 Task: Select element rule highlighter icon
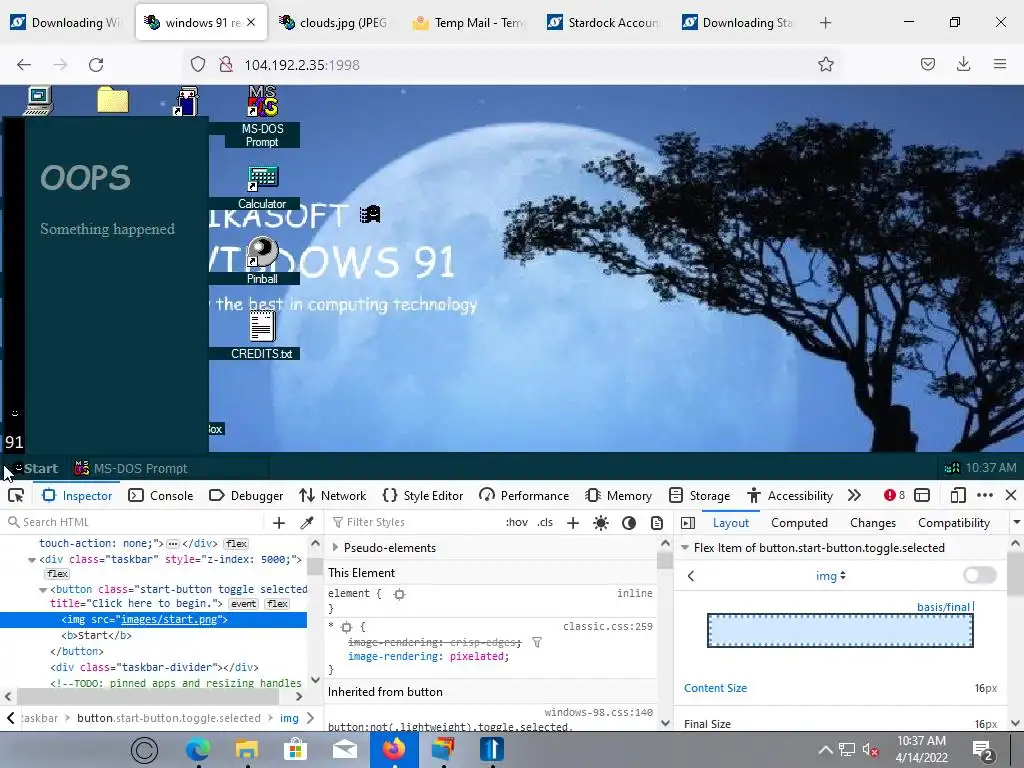point(399,594)
